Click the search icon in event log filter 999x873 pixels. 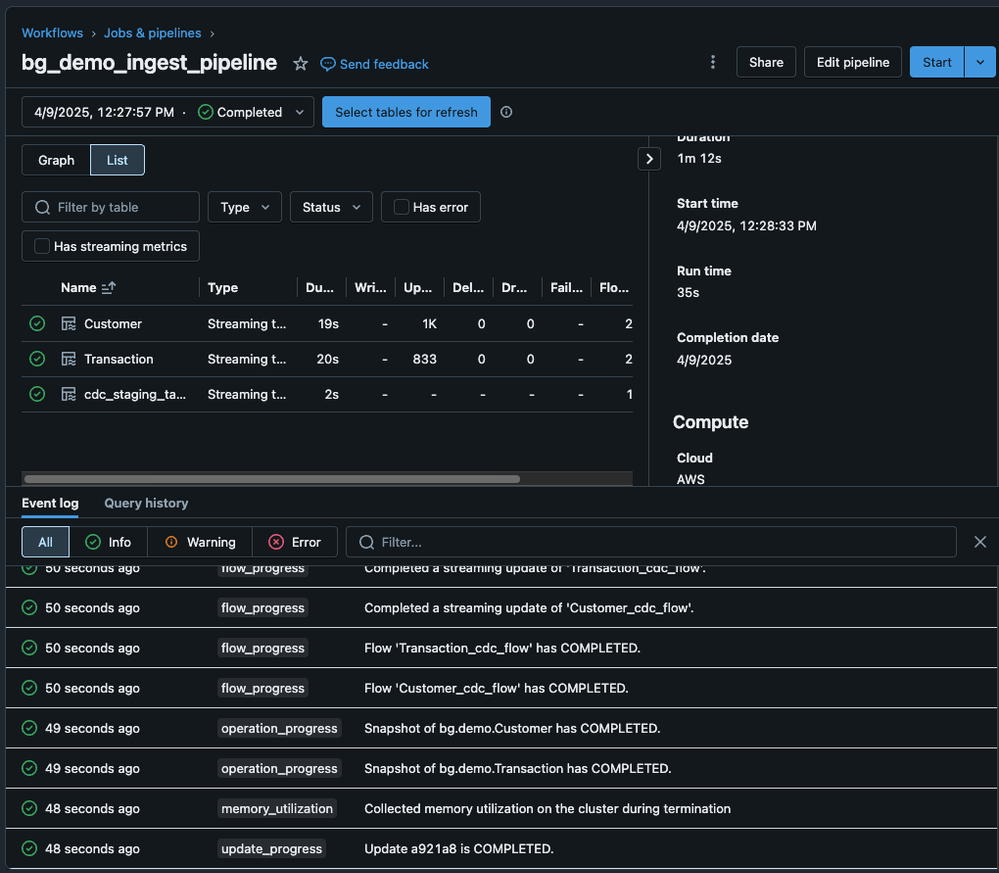pos(366,542)
